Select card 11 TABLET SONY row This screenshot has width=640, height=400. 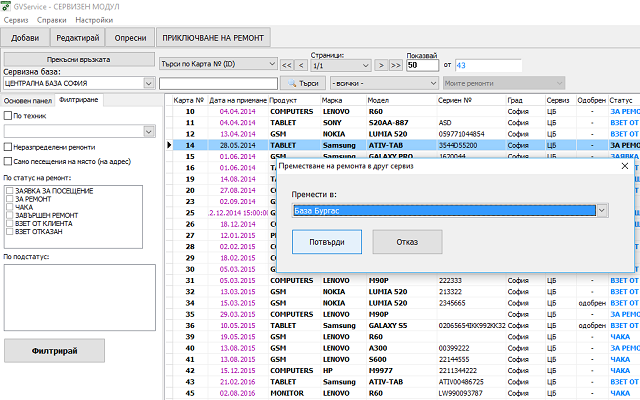click(x=403, y=122)
